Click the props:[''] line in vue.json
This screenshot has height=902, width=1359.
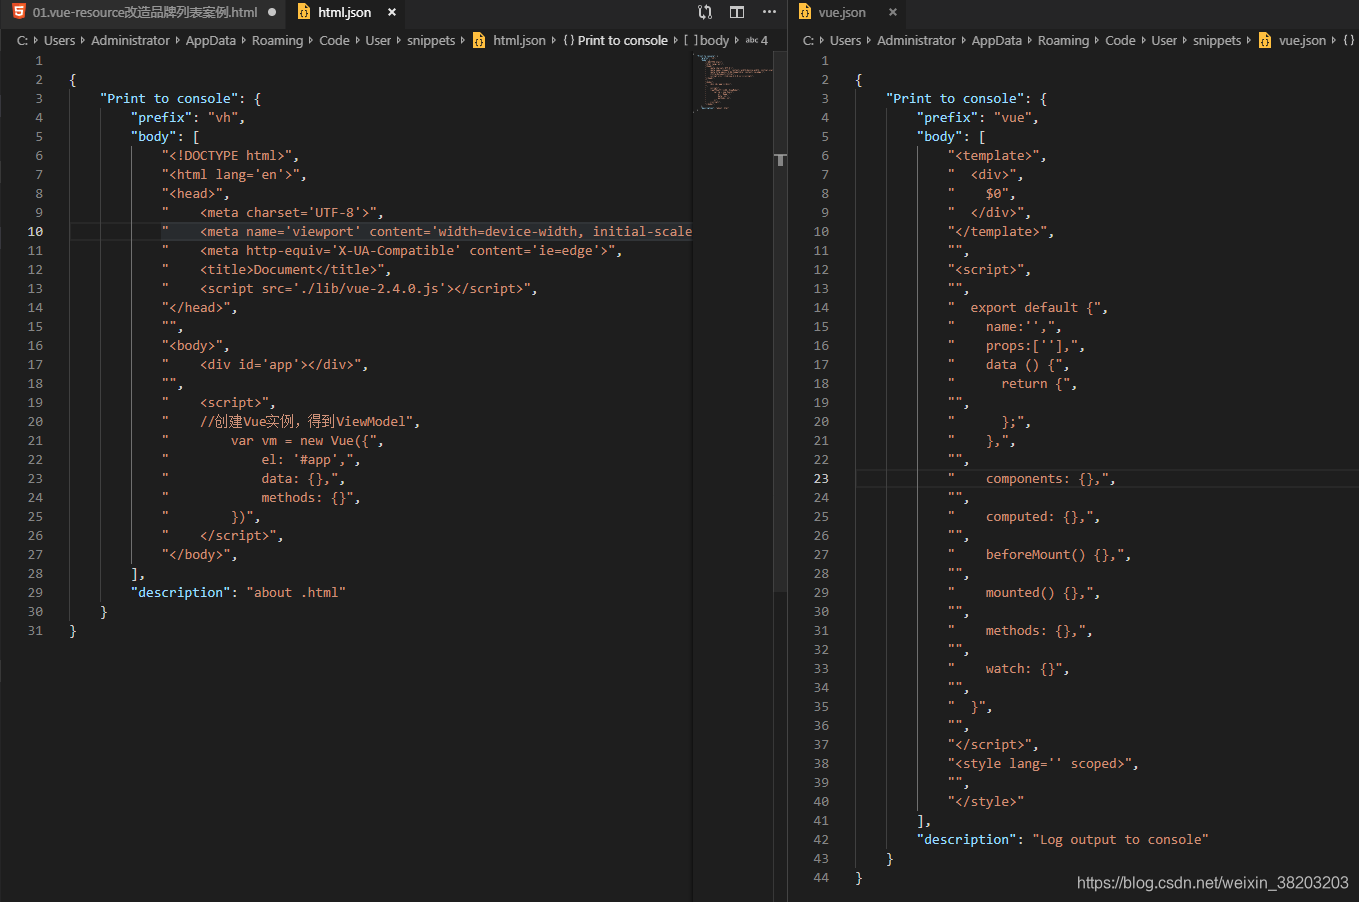click(x=1016, y=345)
